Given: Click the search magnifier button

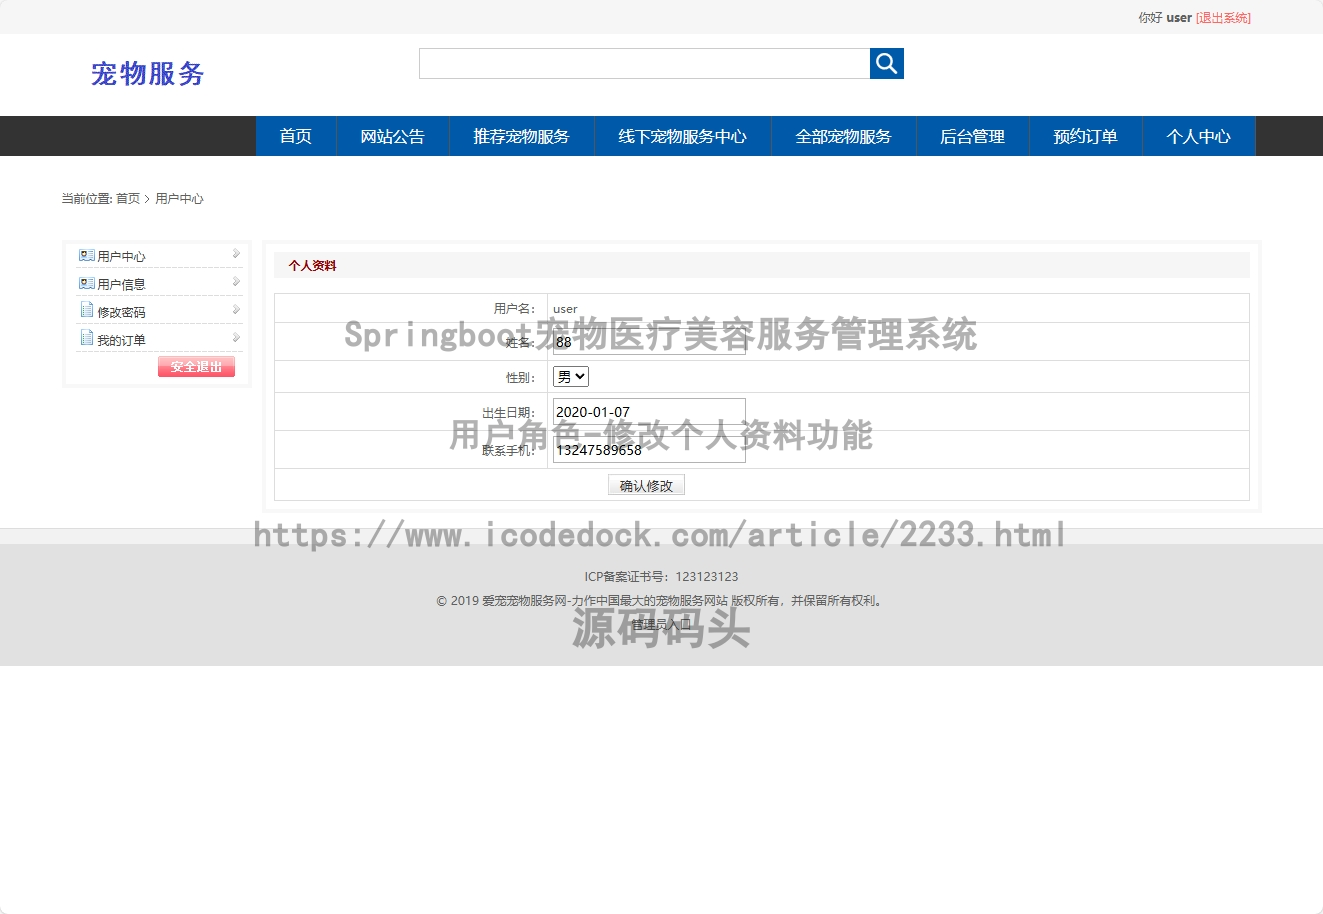Looking at the screenshot, I should (886, 63).
